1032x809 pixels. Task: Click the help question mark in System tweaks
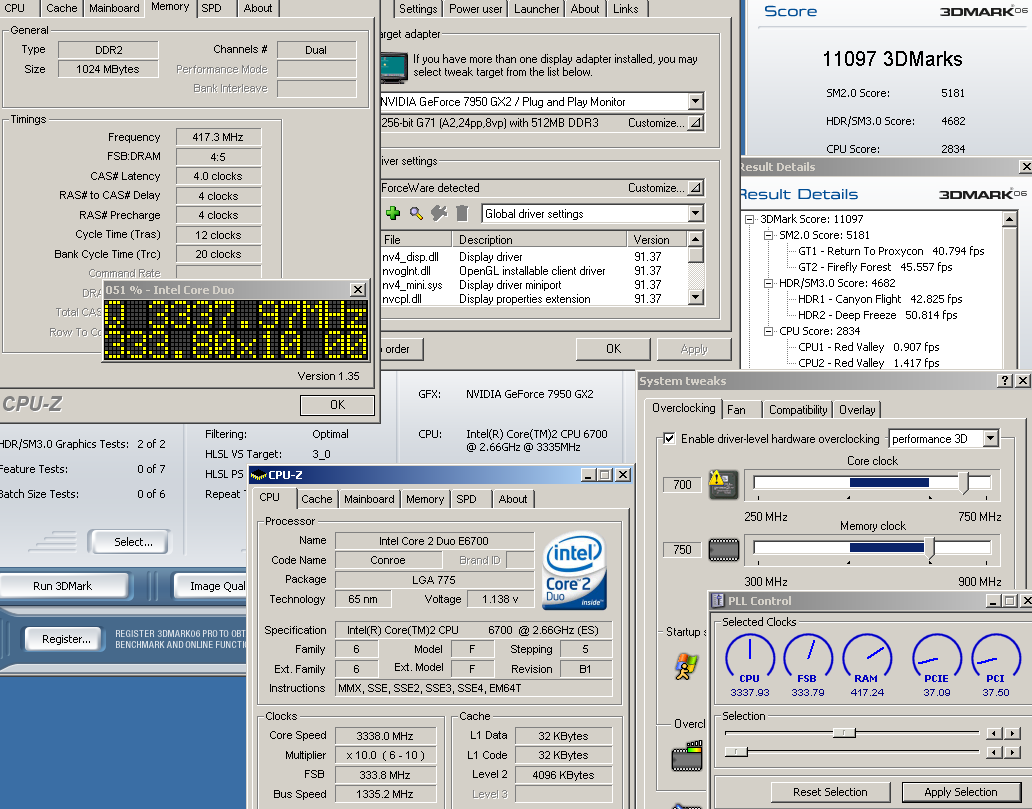click(x=1004, y=380)
